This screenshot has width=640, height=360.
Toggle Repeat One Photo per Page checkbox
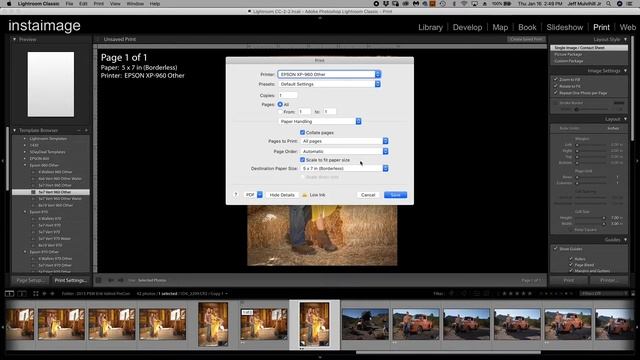click(556, 93)
